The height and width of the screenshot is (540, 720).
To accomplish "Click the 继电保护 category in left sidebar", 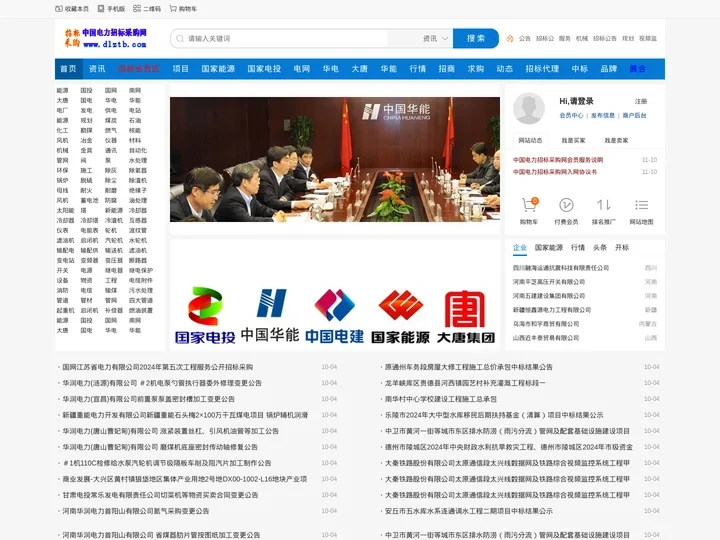I will (x=141, y=270).
